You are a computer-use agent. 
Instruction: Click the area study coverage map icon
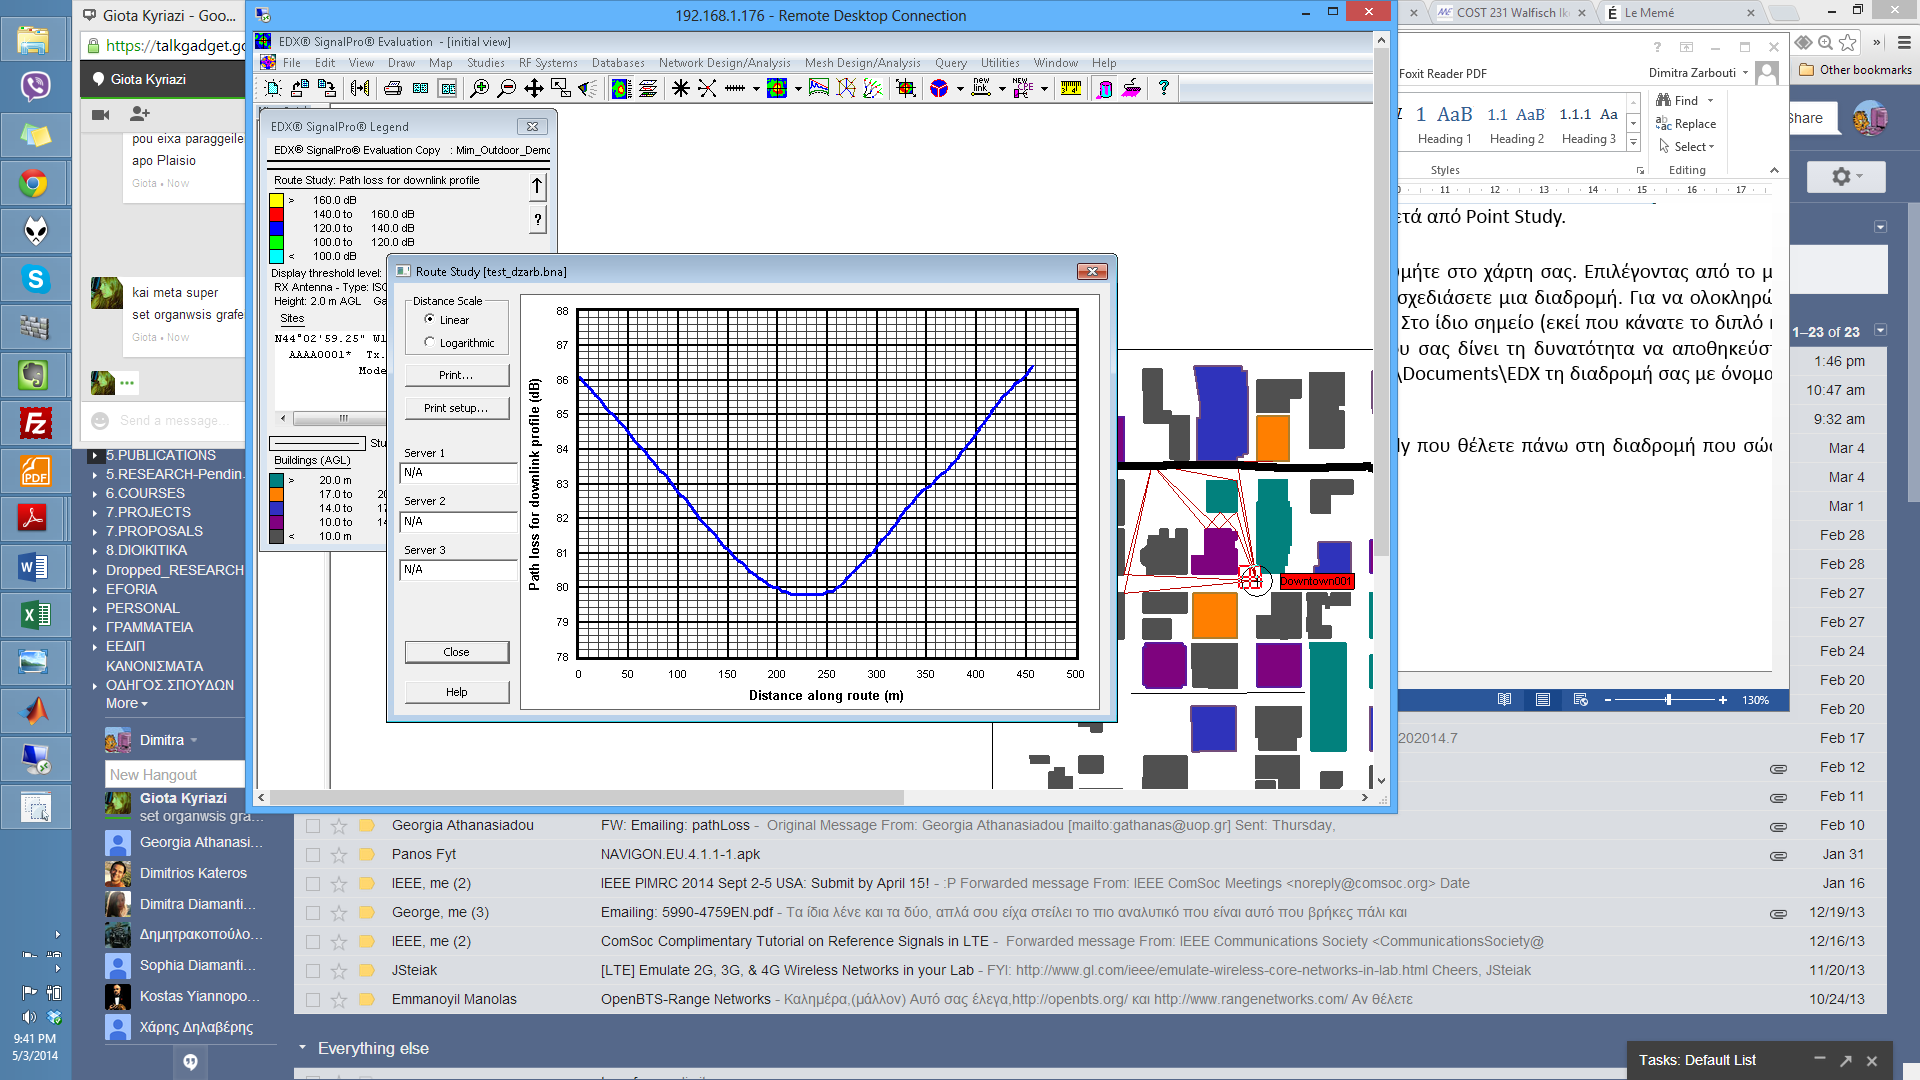[x=777, y=89]
